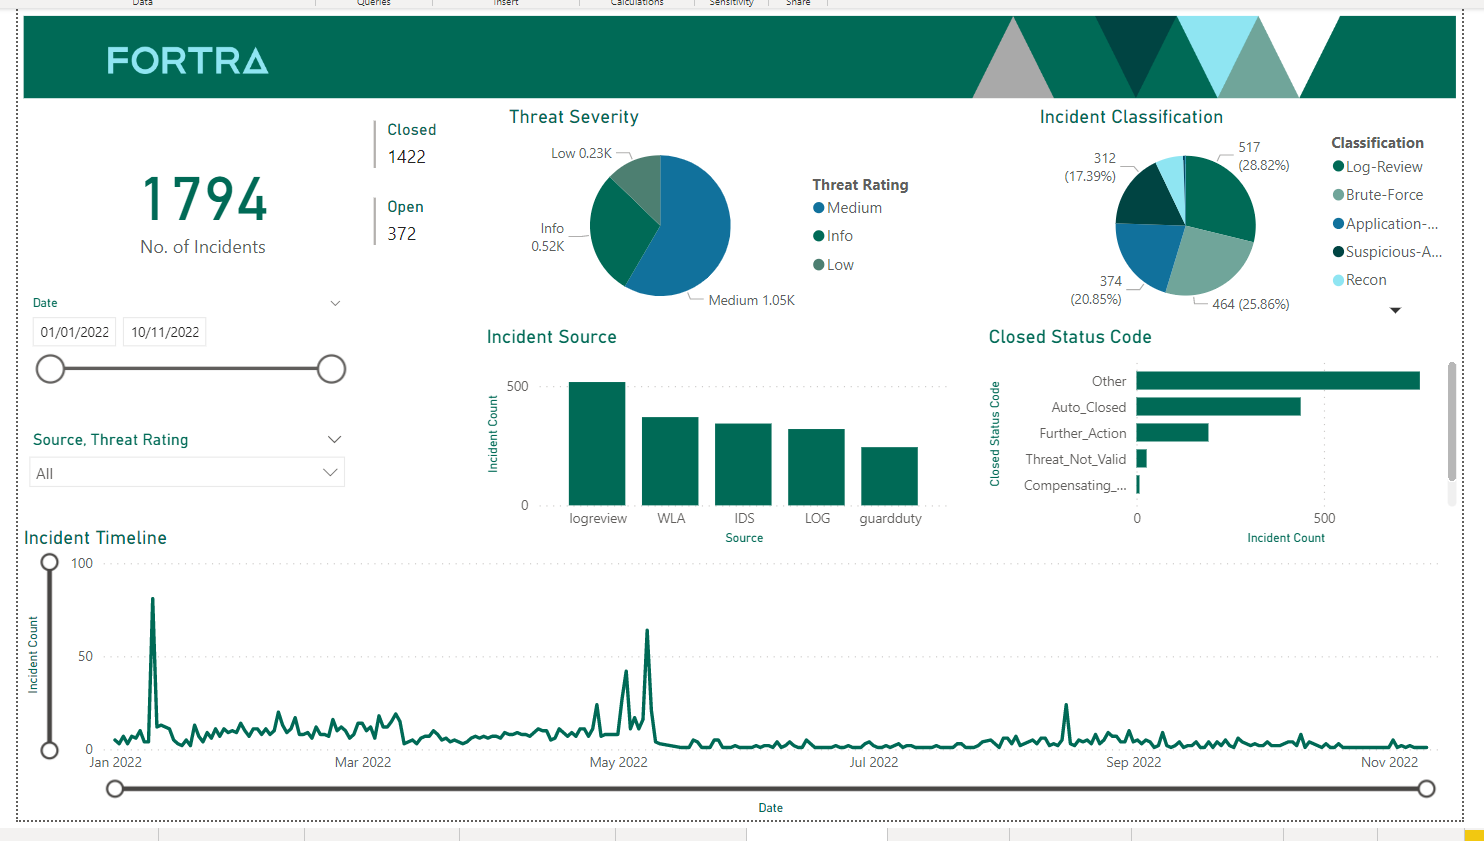Select the Medium threat rating legend marker

(819, 208)
